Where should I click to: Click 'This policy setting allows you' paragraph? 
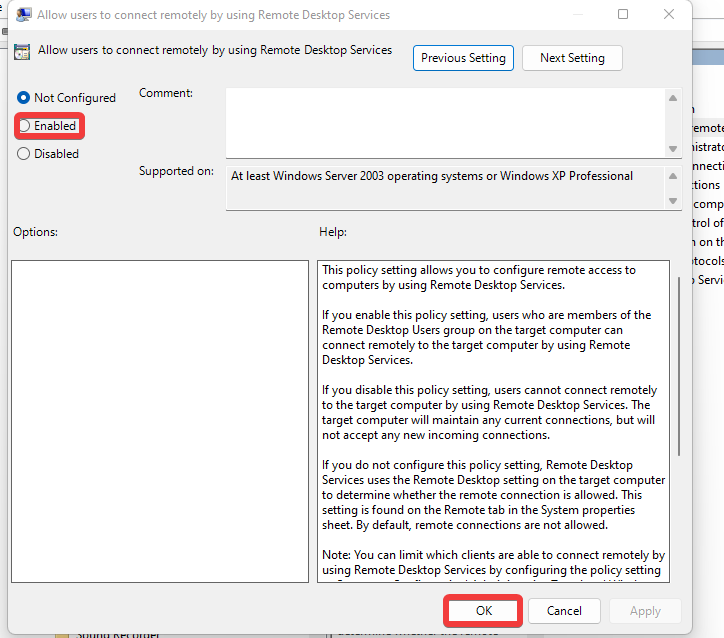[x=479, y=277]
